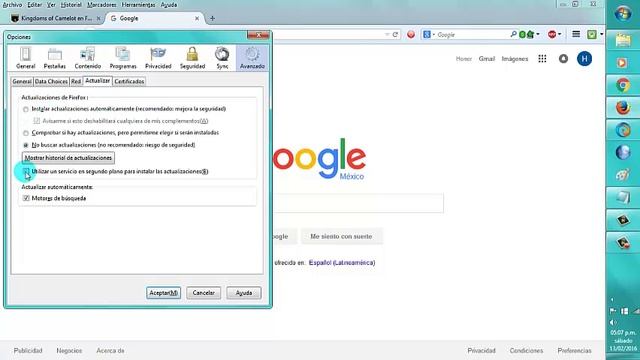Open the Windows Start orb
The width and height of the screenshot is (640, 360).
(623, 14)
